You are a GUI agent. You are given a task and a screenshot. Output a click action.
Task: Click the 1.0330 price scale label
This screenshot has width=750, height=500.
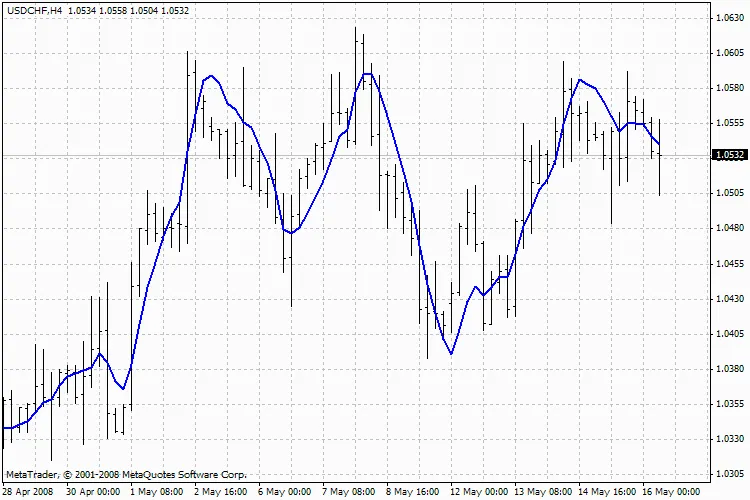click(x=727, y=439)
